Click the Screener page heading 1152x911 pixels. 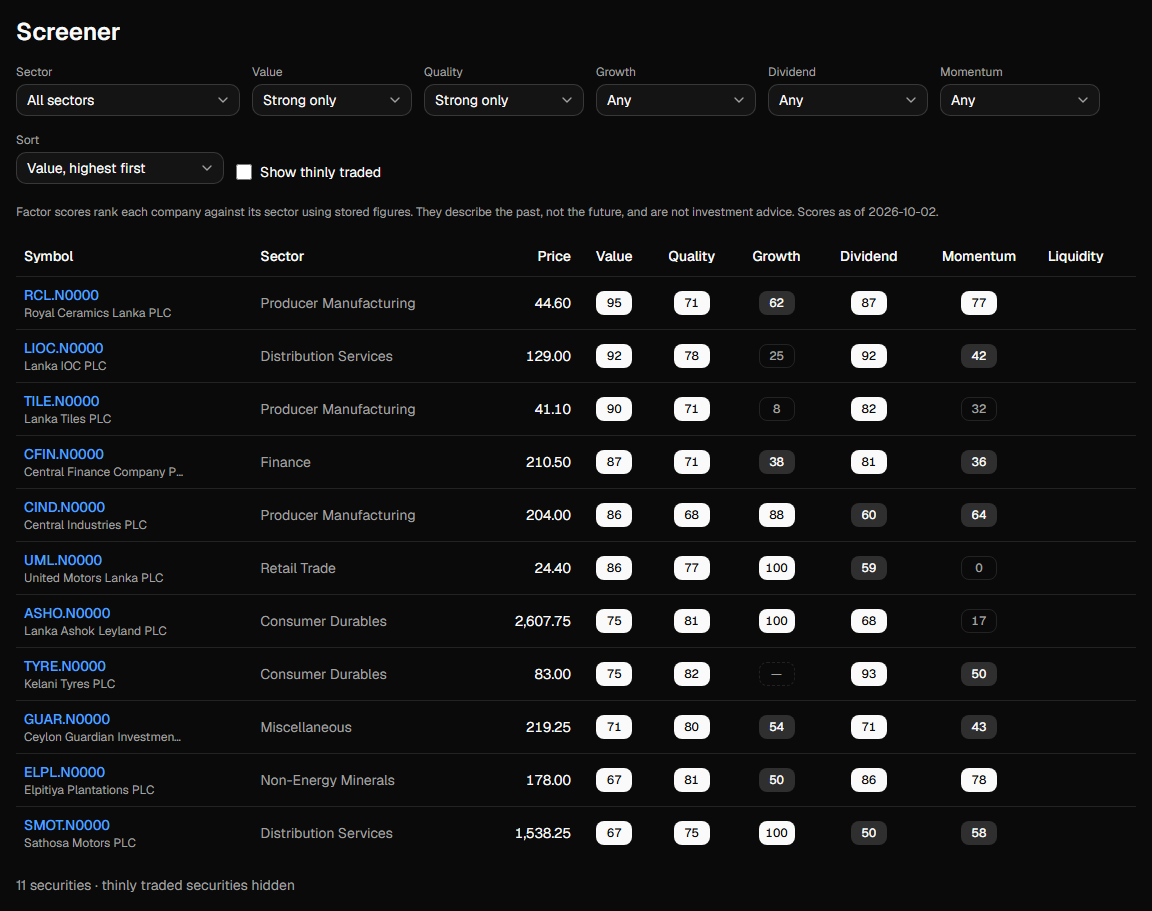[x=68, y=32]
